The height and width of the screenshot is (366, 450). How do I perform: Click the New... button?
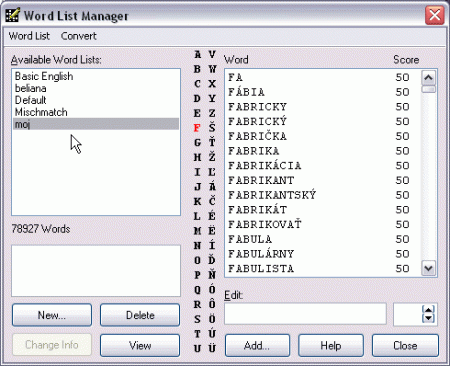[x=52, y=315]
